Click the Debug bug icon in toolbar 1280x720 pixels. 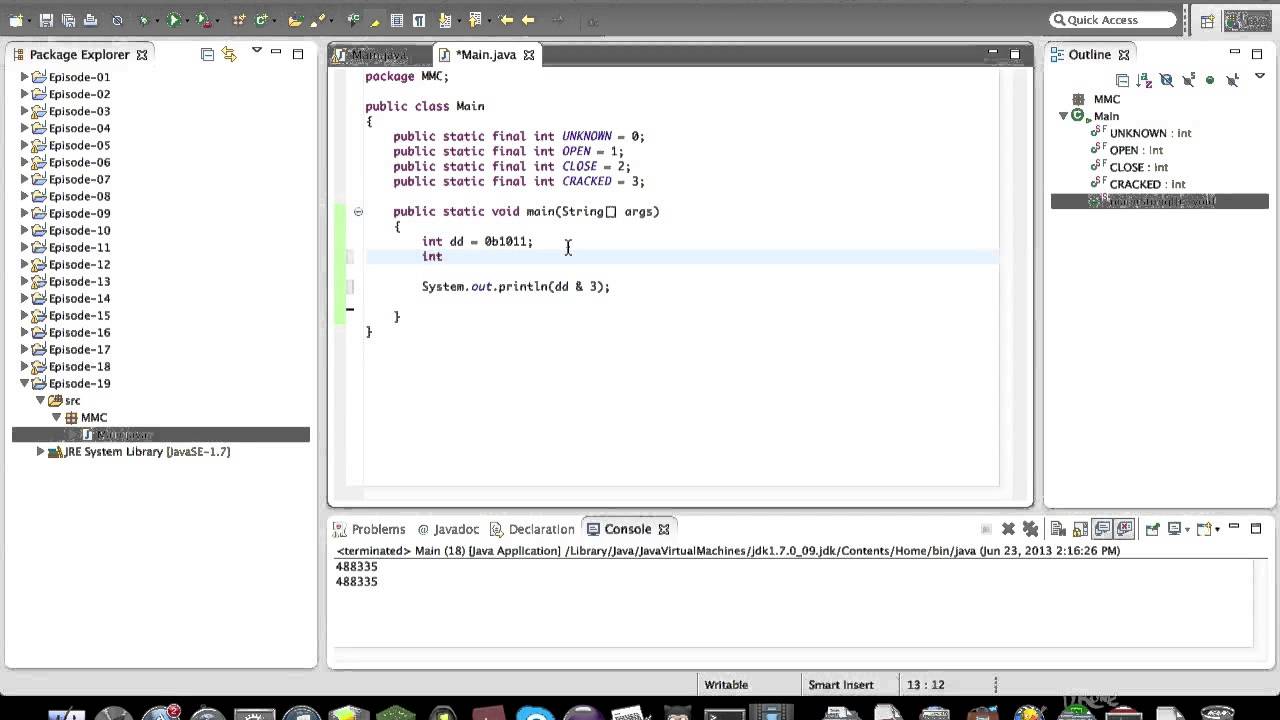click(x=144, y=20)
